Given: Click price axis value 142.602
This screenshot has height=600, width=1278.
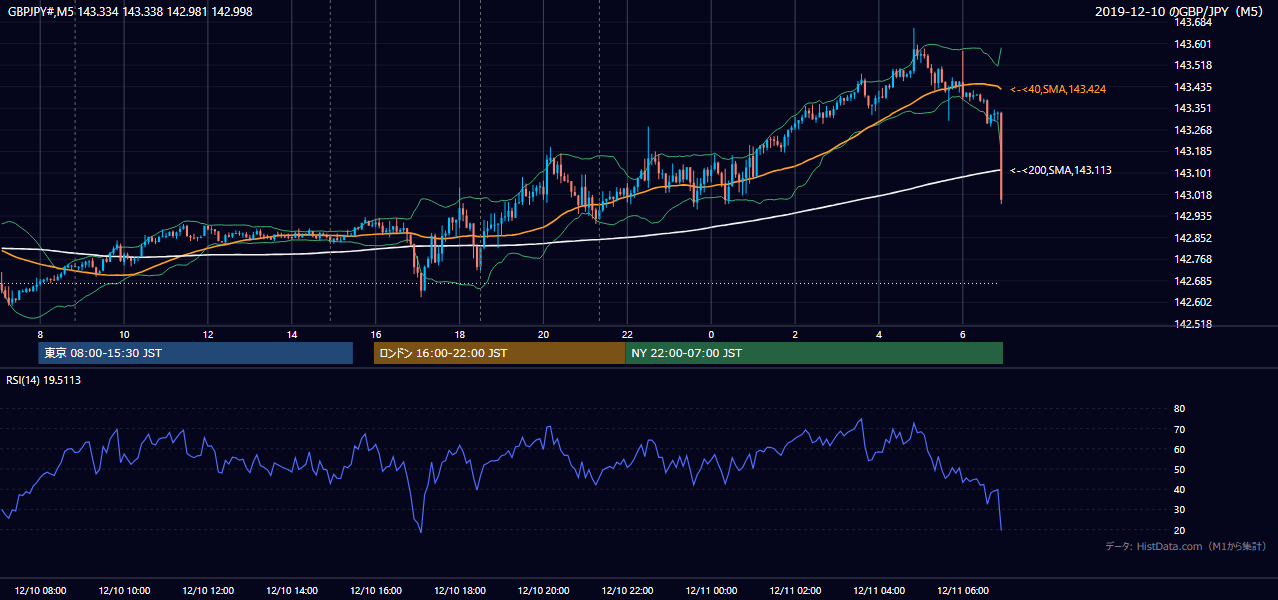Looking at the screenshot, I should [x=1193, y=303].
